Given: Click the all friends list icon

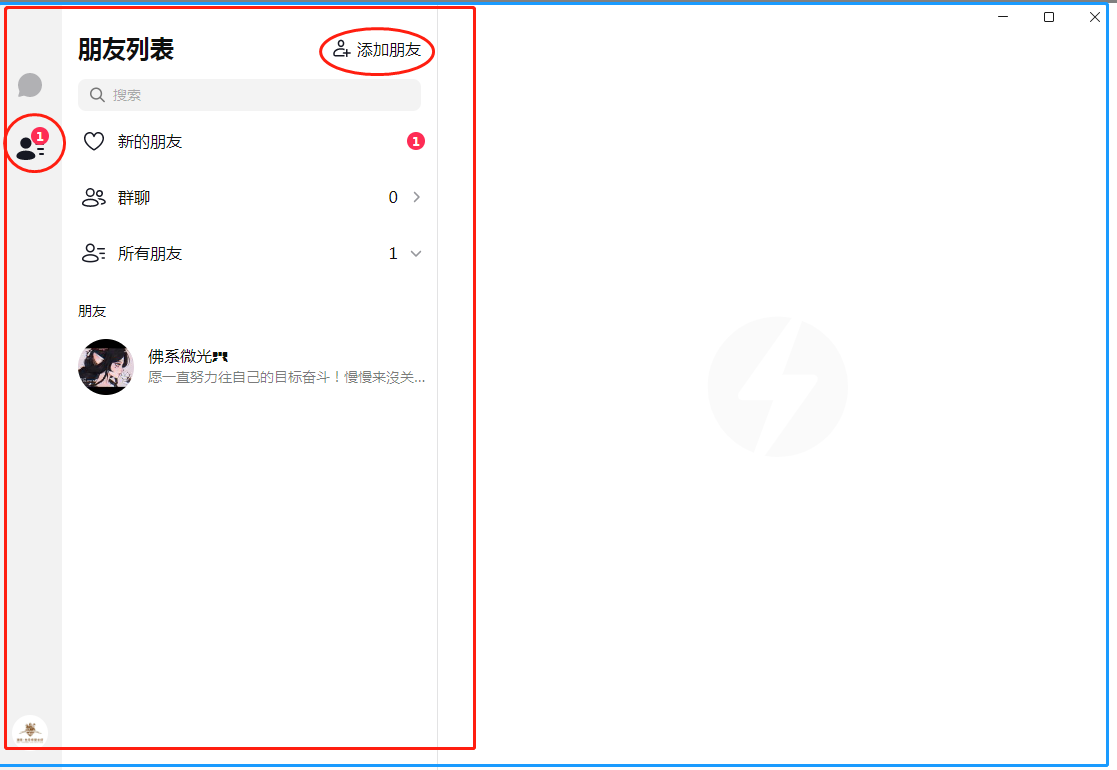Looking at the screenshot, I should [94, 254].
